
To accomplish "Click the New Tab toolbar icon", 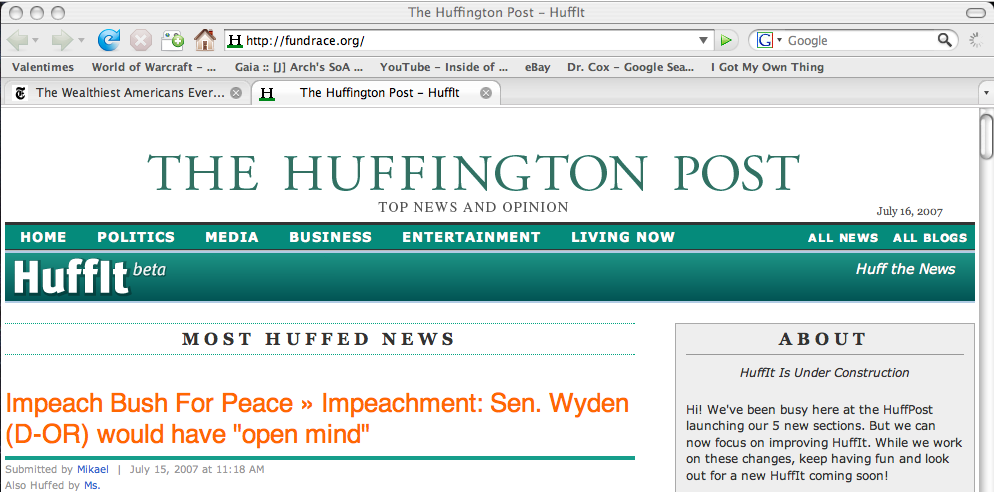I will point(172,40).
